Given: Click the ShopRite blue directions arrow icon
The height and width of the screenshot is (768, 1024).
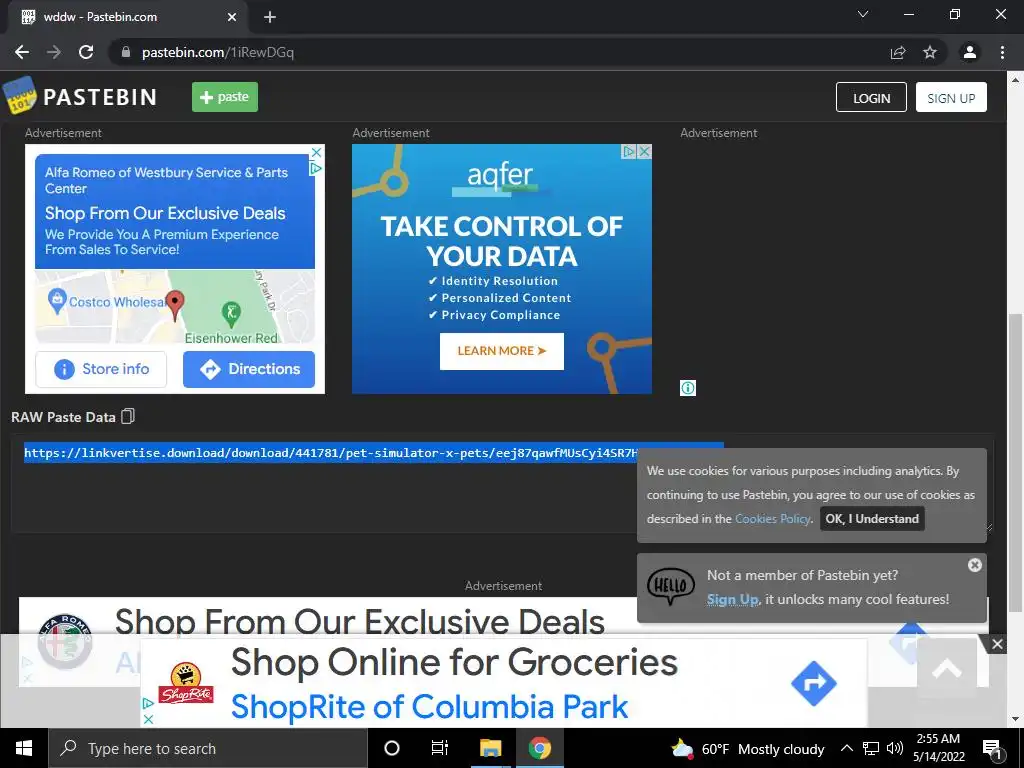Looking at the screenshot, I should pos(813,683).
